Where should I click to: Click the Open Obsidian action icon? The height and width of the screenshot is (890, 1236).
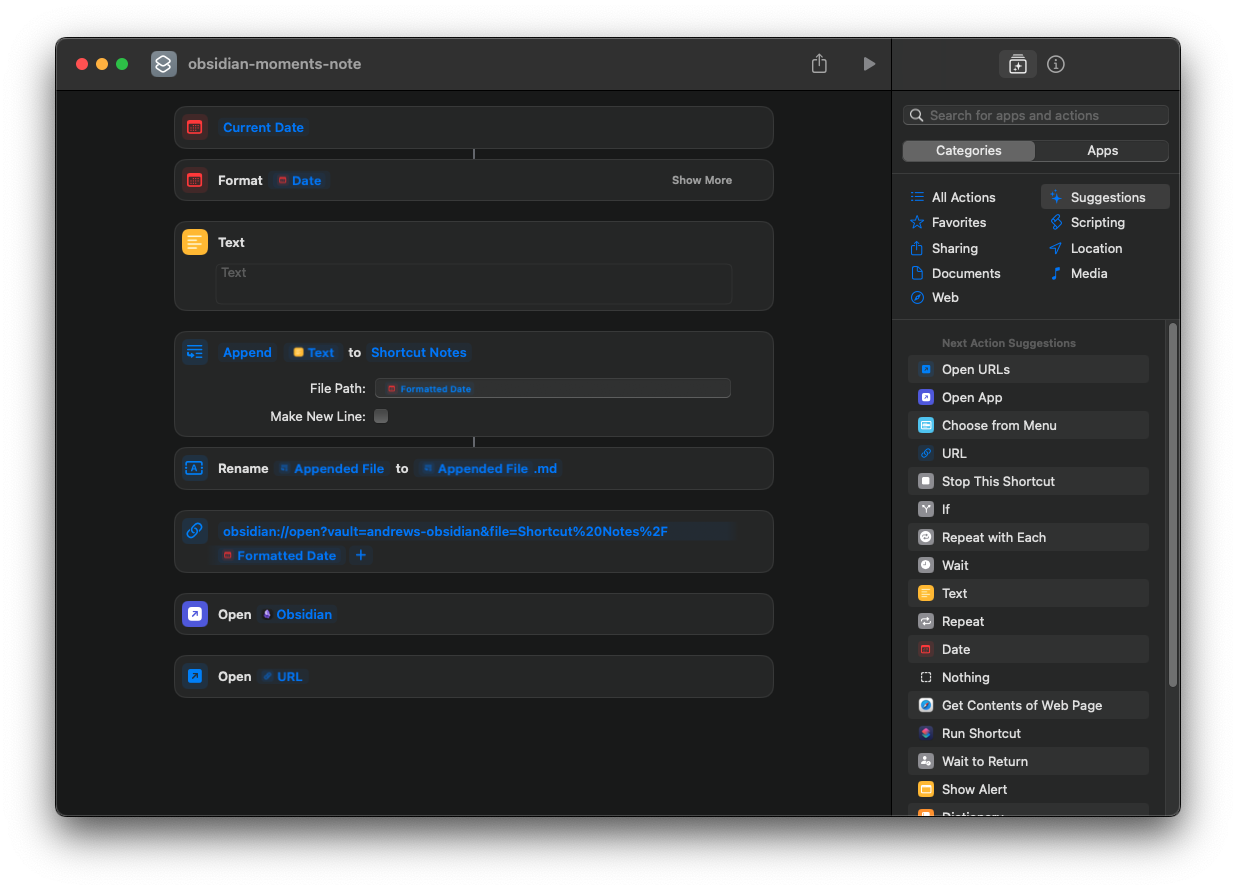coord(195,614)
